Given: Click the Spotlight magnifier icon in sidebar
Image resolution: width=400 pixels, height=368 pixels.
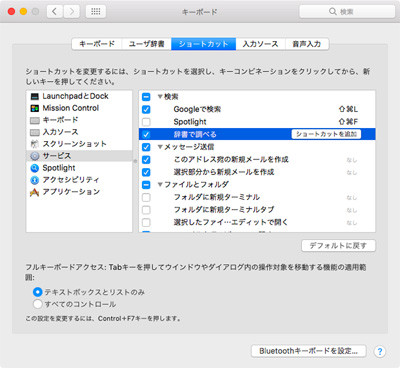Looking at the screenshot, I should point(35,168).
